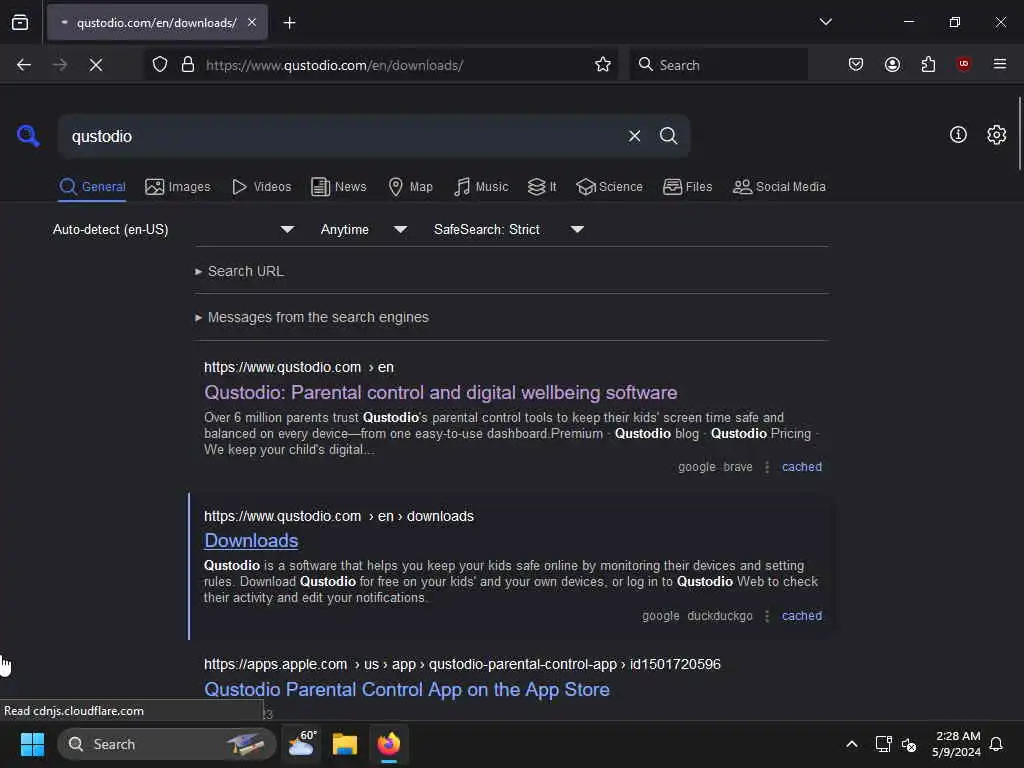Go back to previous page
The height and width of the screenshot is (768, 1024).
pos(24,65)
